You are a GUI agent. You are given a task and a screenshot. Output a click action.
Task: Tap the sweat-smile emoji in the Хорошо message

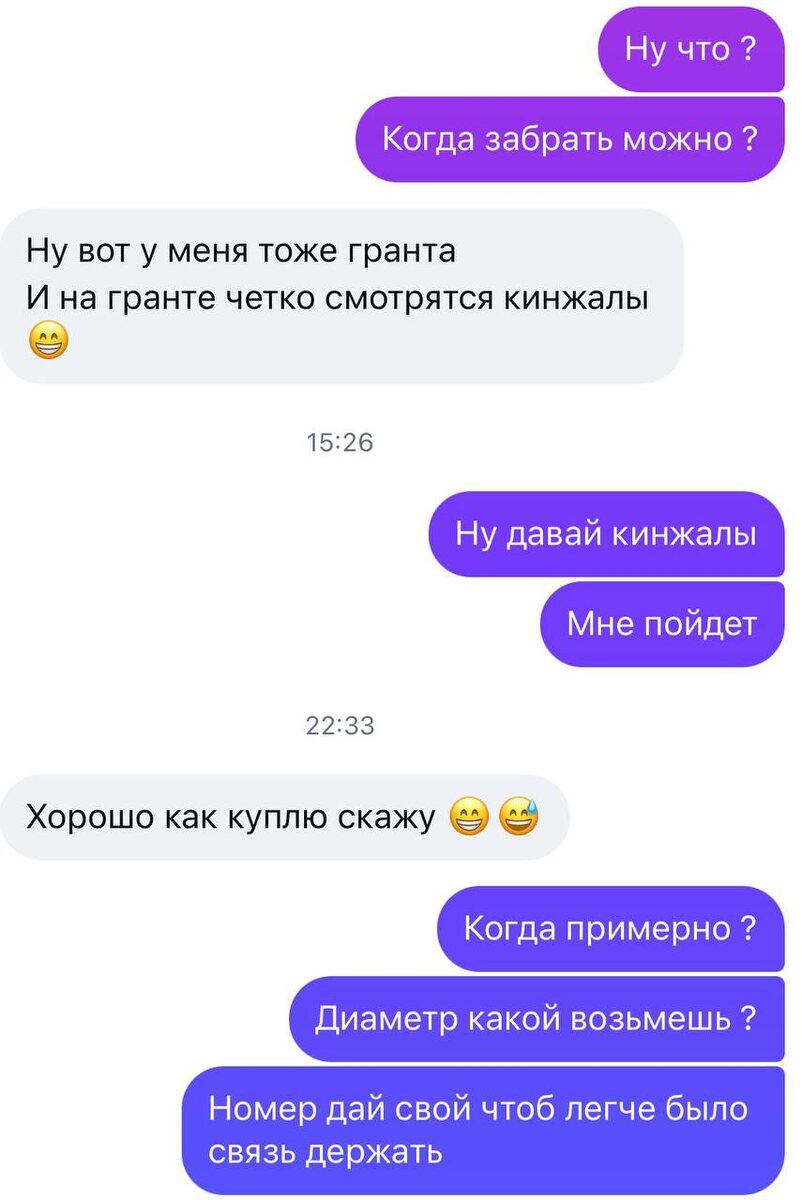(519, 819)
